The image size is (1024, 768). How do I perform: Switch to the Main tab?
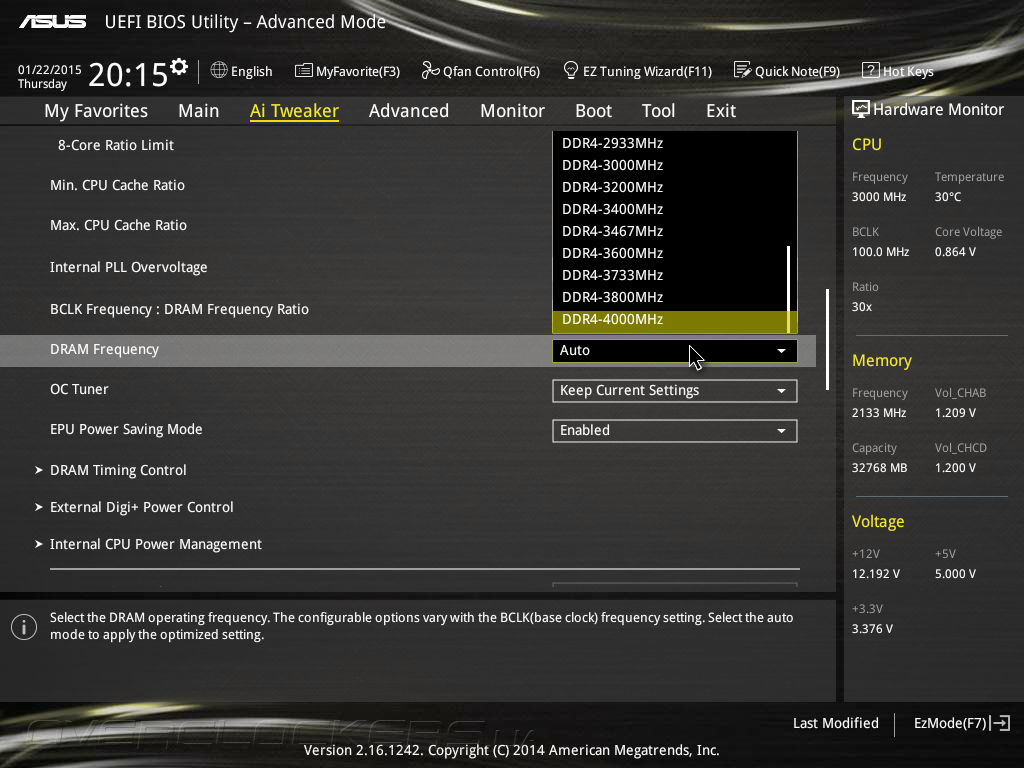click(x=199, y=111)
